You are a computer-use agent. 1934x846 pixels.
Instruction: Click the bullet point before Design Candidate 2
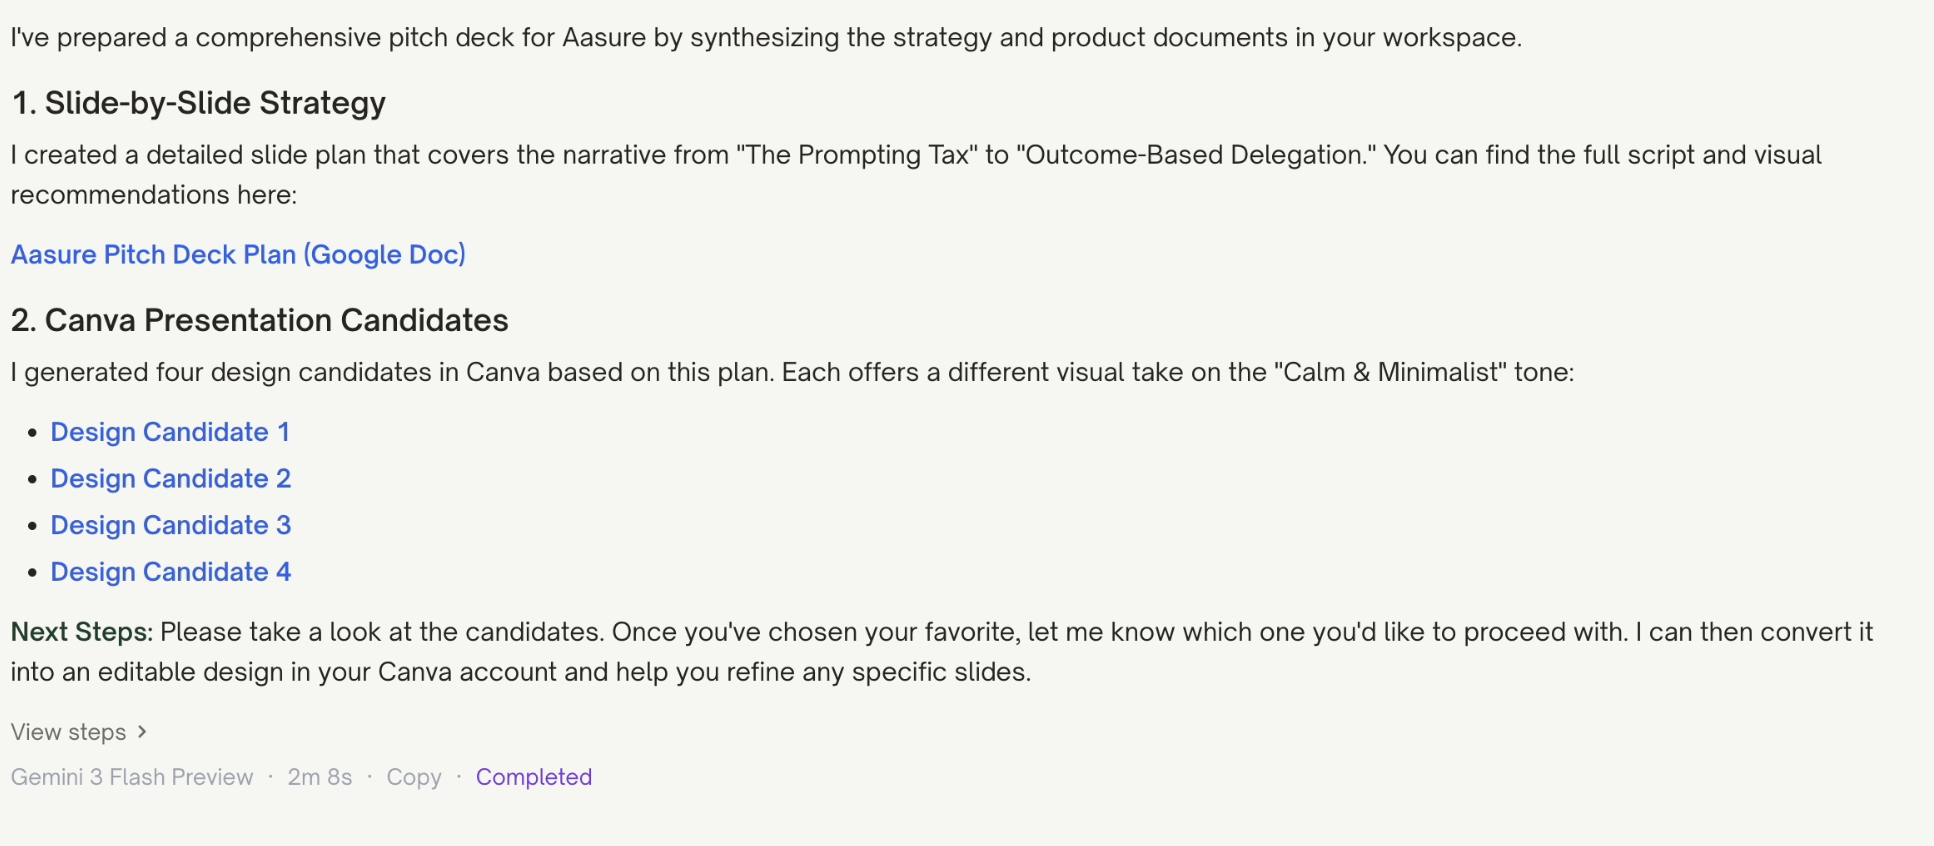coord(33,480)
